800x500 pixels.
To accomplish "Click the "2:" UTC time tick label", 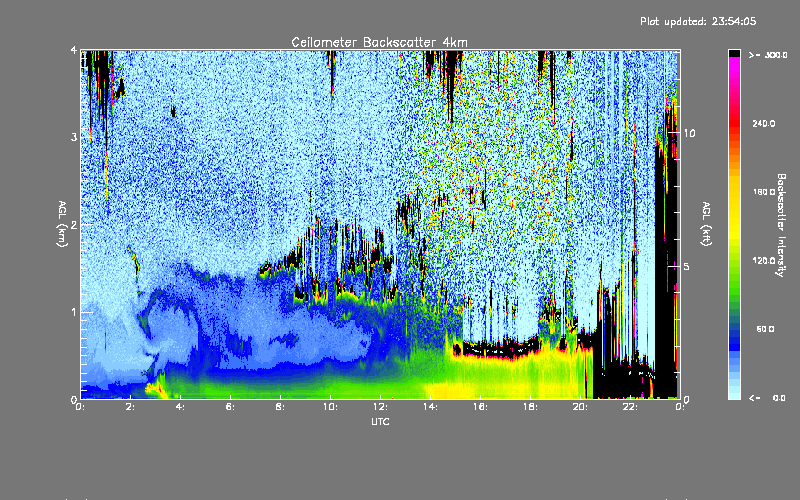I will 130,407.
